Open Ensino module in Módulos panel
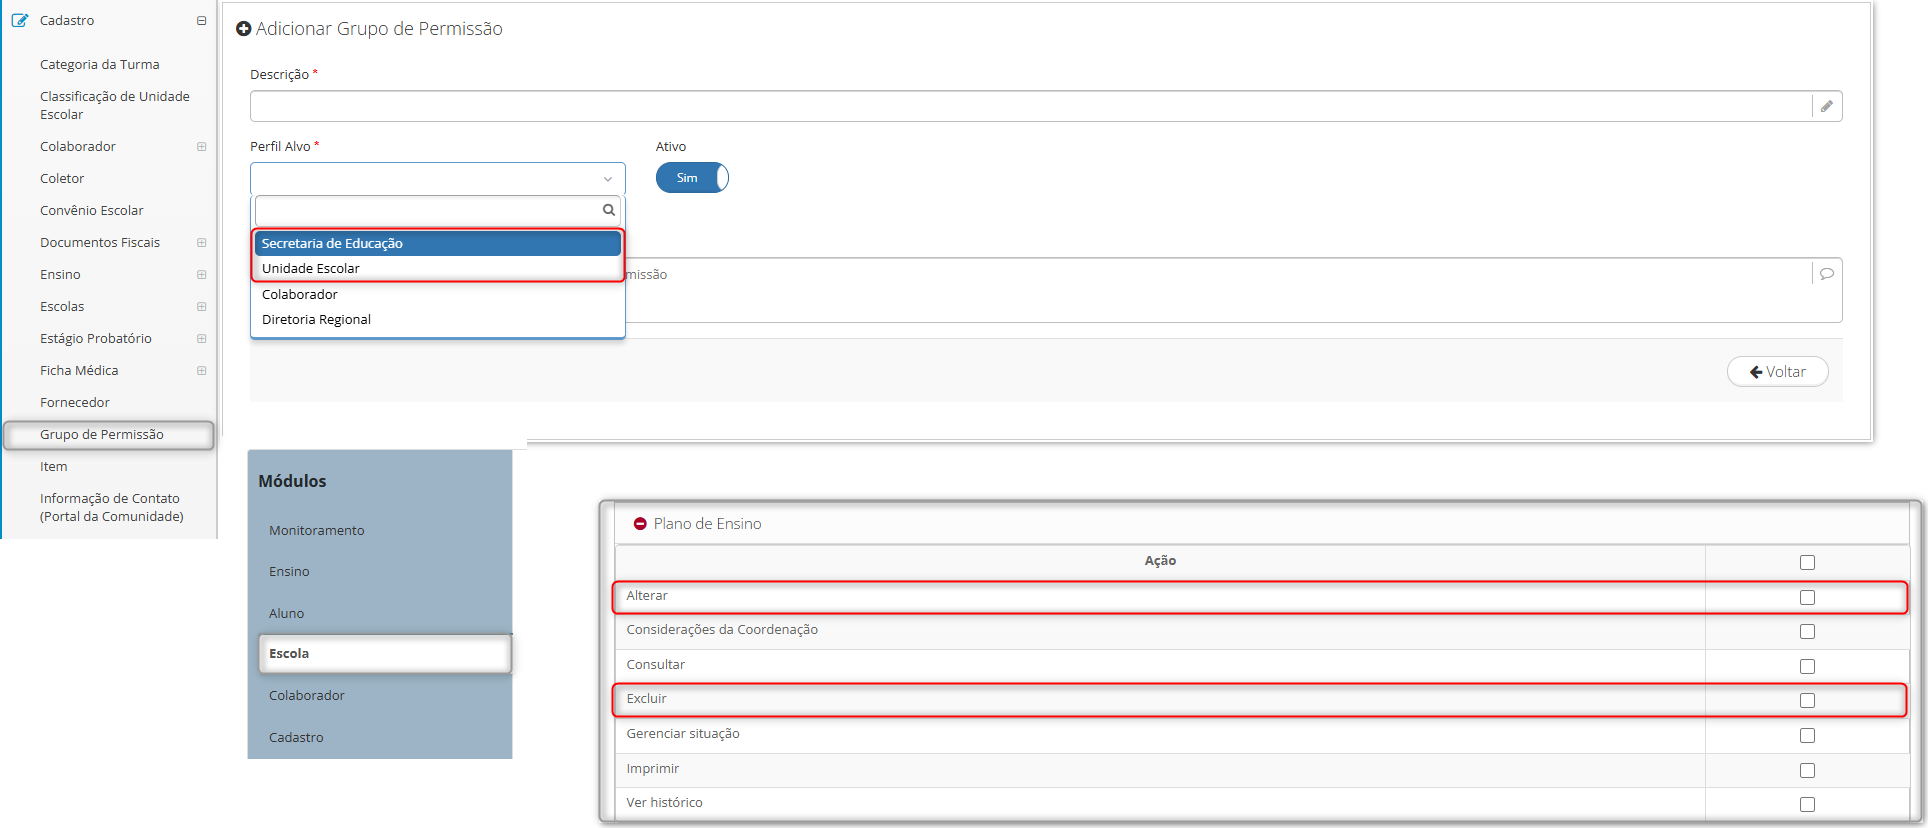Viewport: 1928px width, 828px height. (289, 571)
